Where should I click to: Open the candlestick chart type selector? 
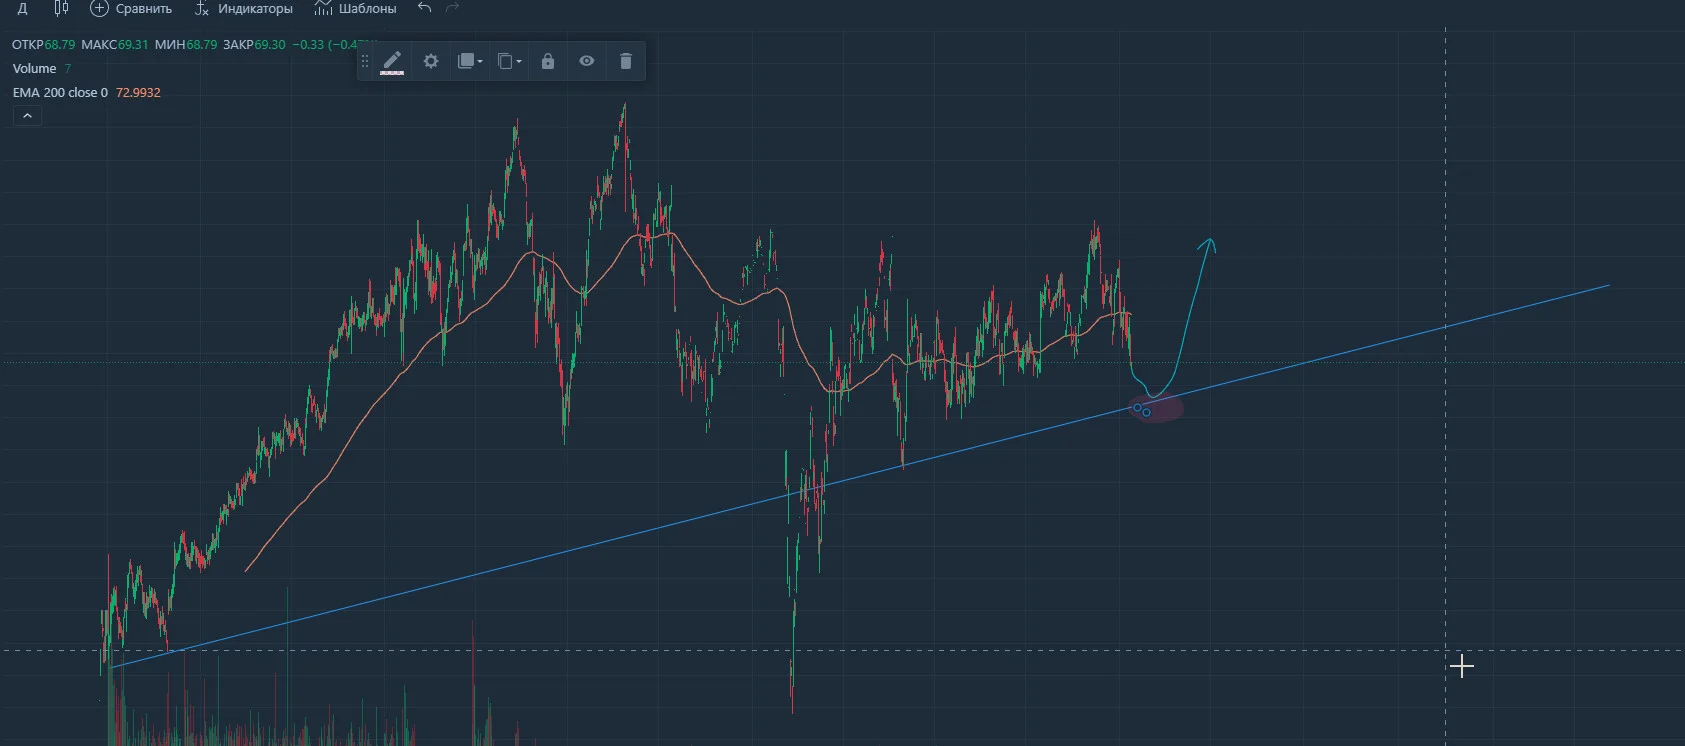click(x=61, y=8)
